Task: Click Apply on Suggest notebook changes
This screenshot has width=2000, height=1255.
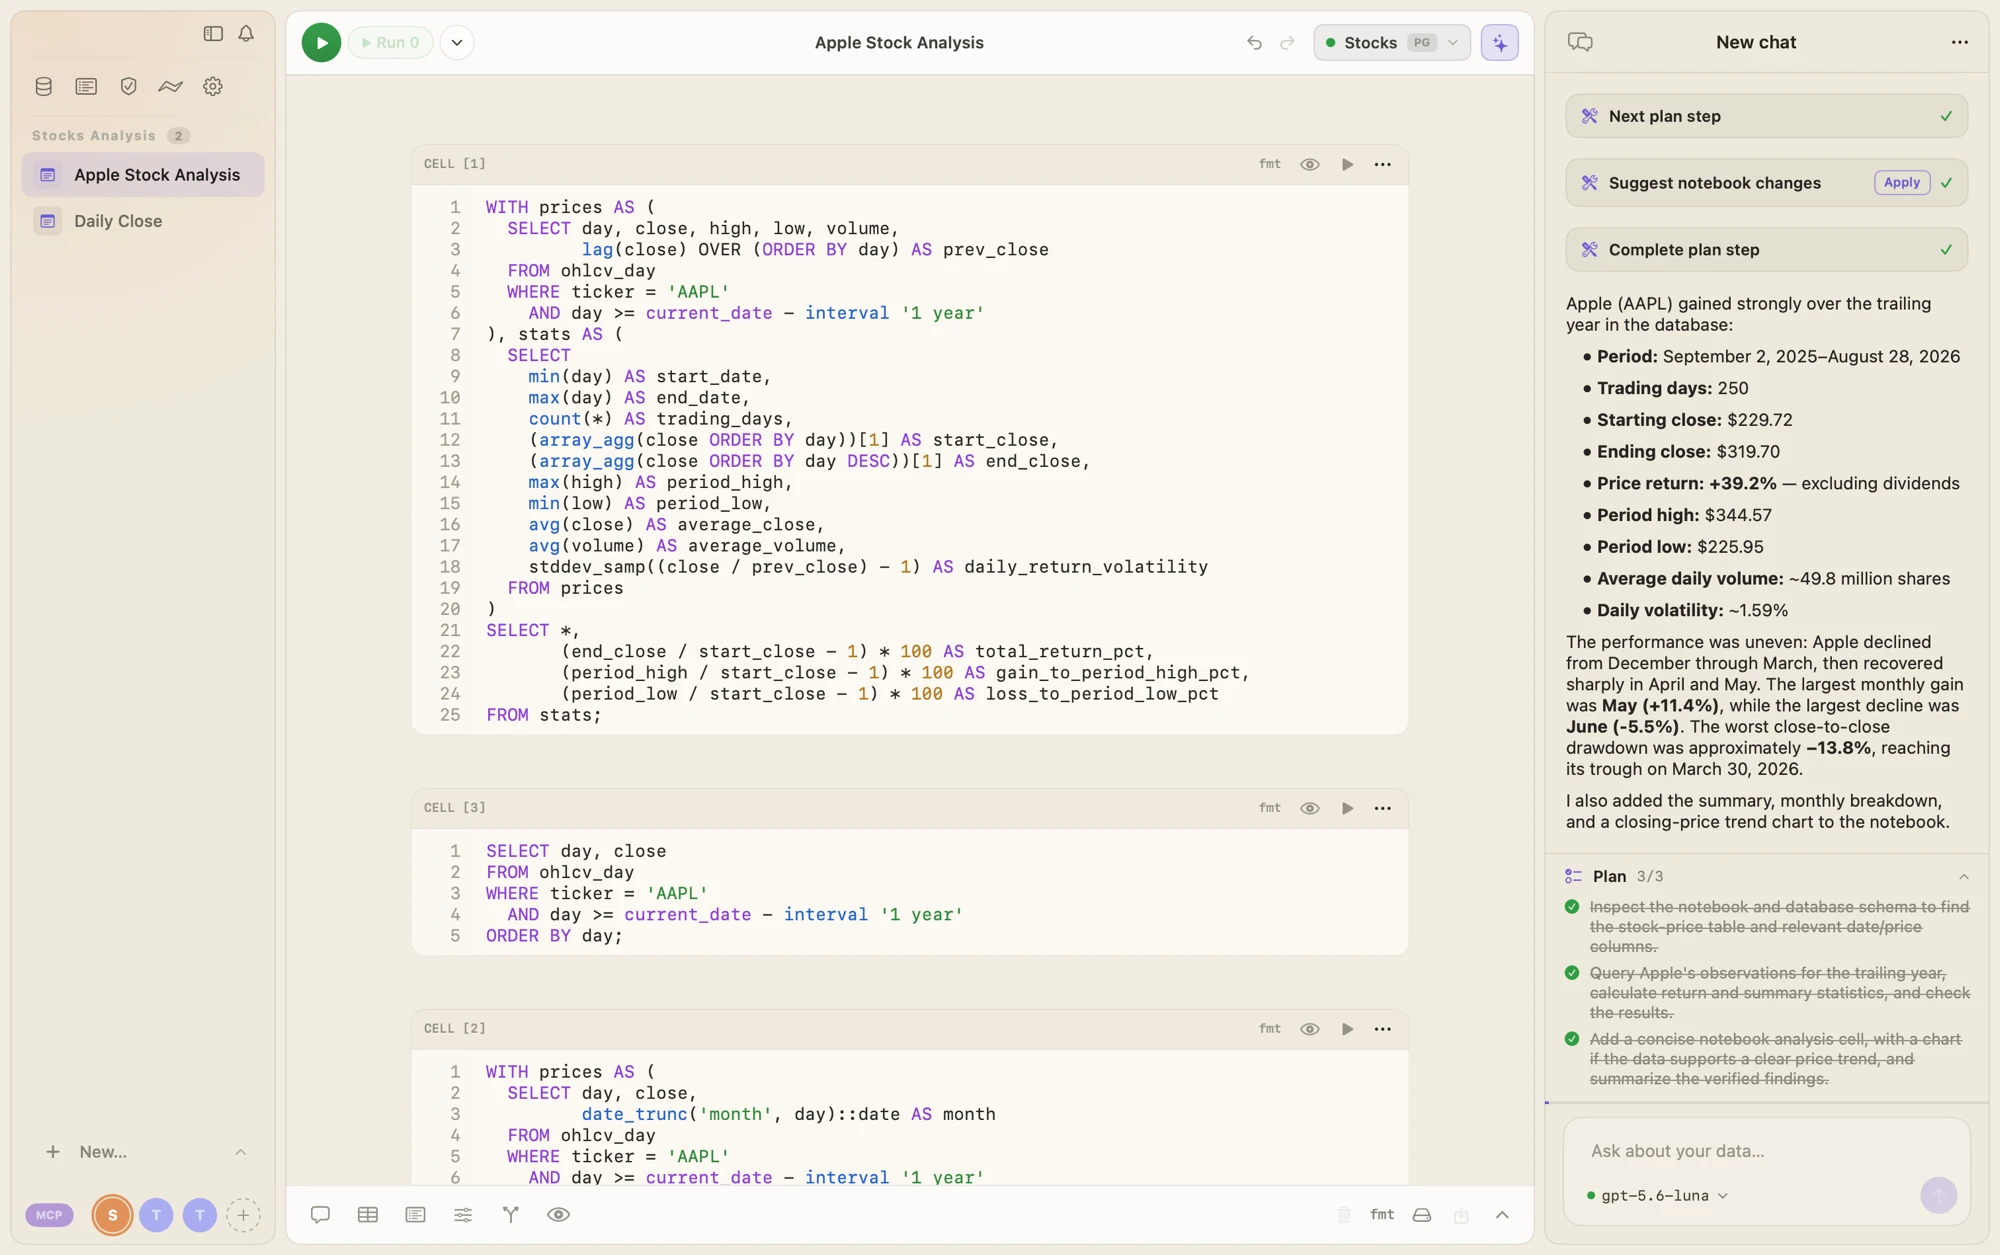Action: pos(1901,183)
